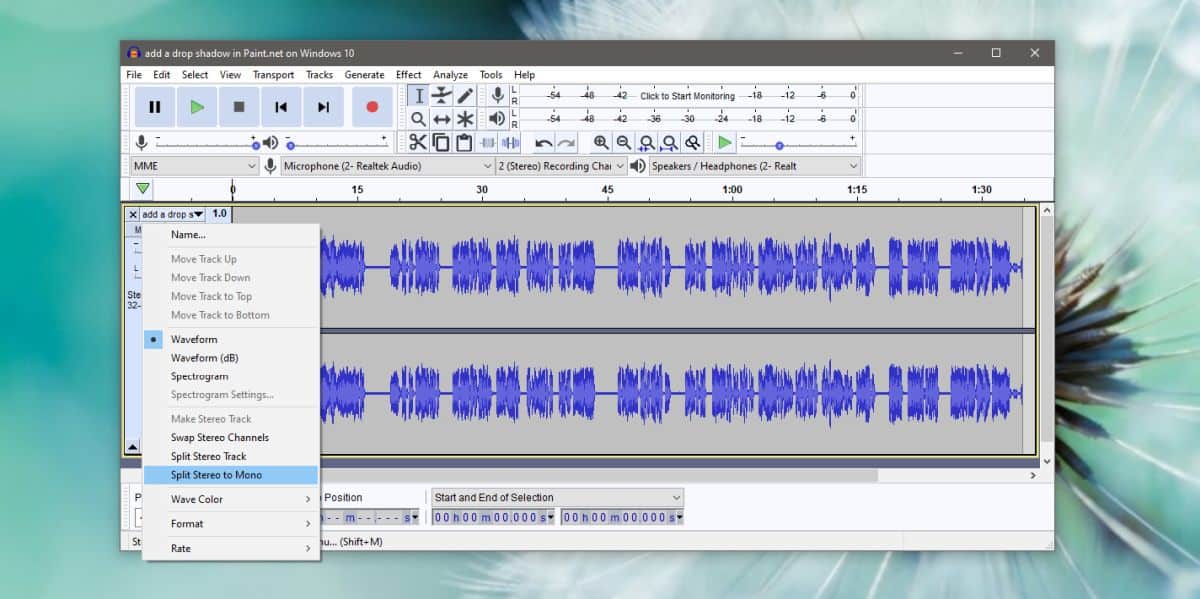This screenshot has height=599, width=1200.
Task: Open the Effect menu
Action: pos(408,74)
